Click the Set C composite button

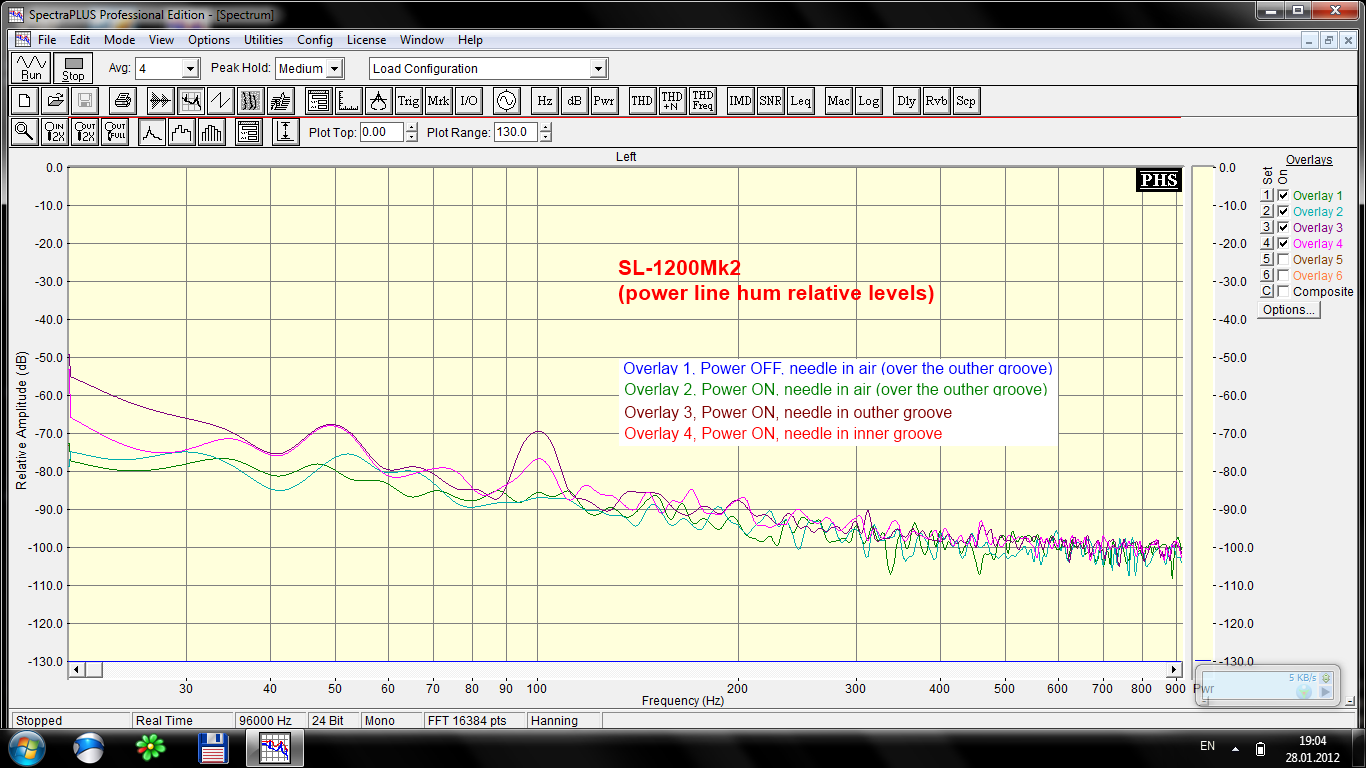[1267, 292]
